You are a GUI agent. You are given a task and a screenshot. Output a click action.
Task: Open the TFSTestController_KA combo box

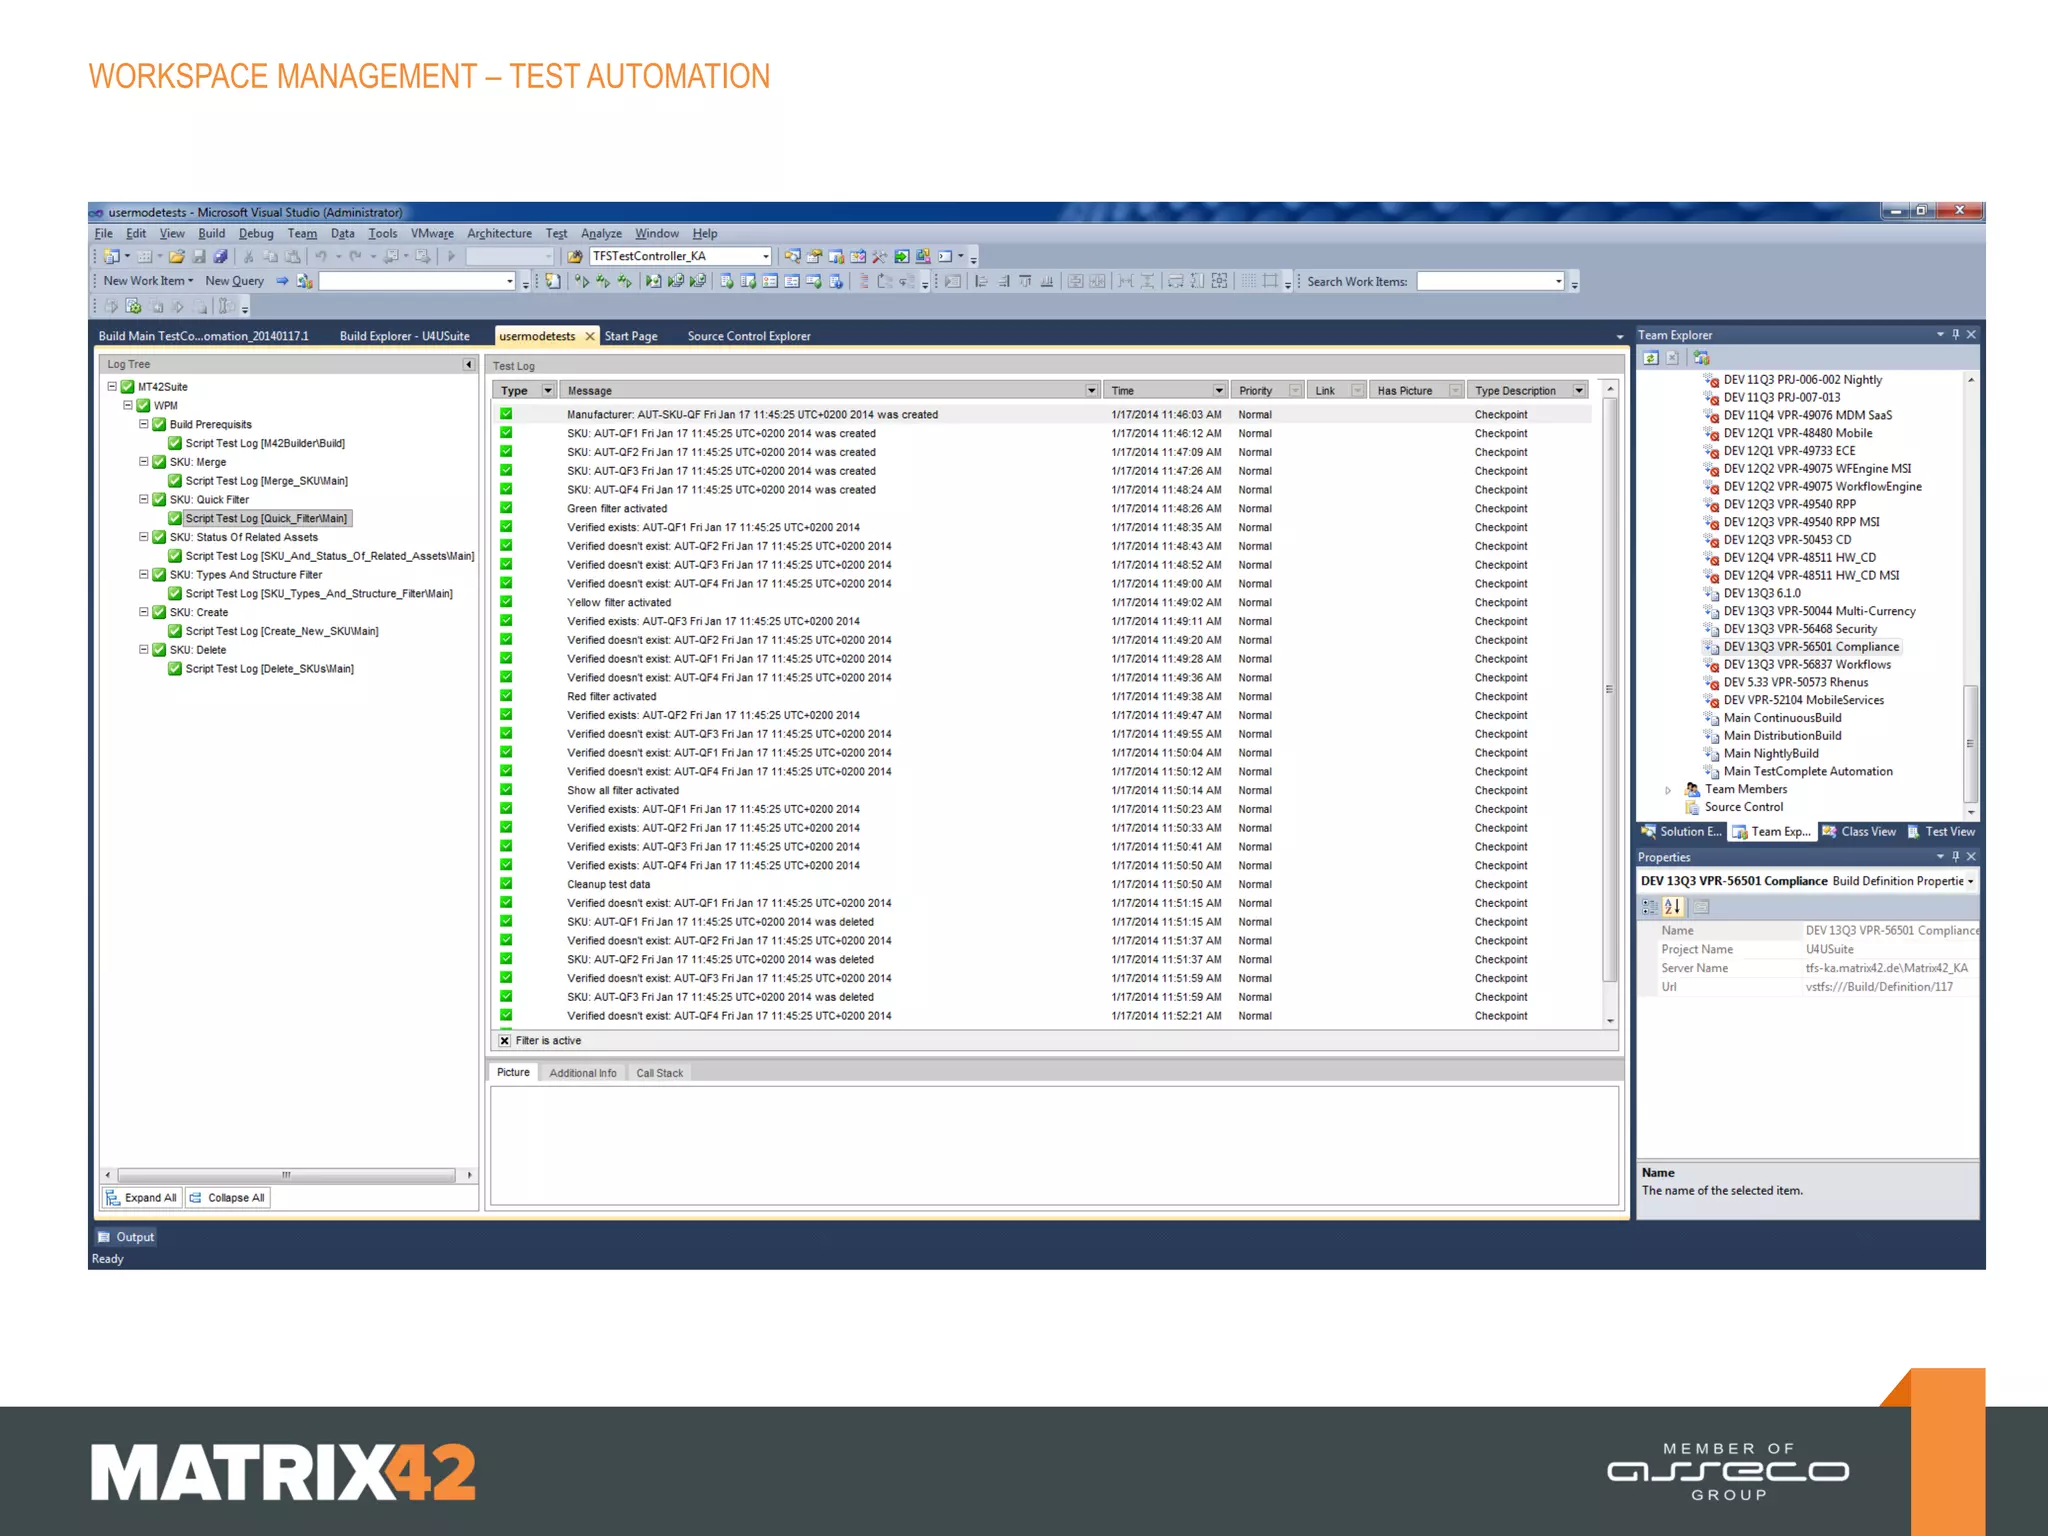pos(681,257)
